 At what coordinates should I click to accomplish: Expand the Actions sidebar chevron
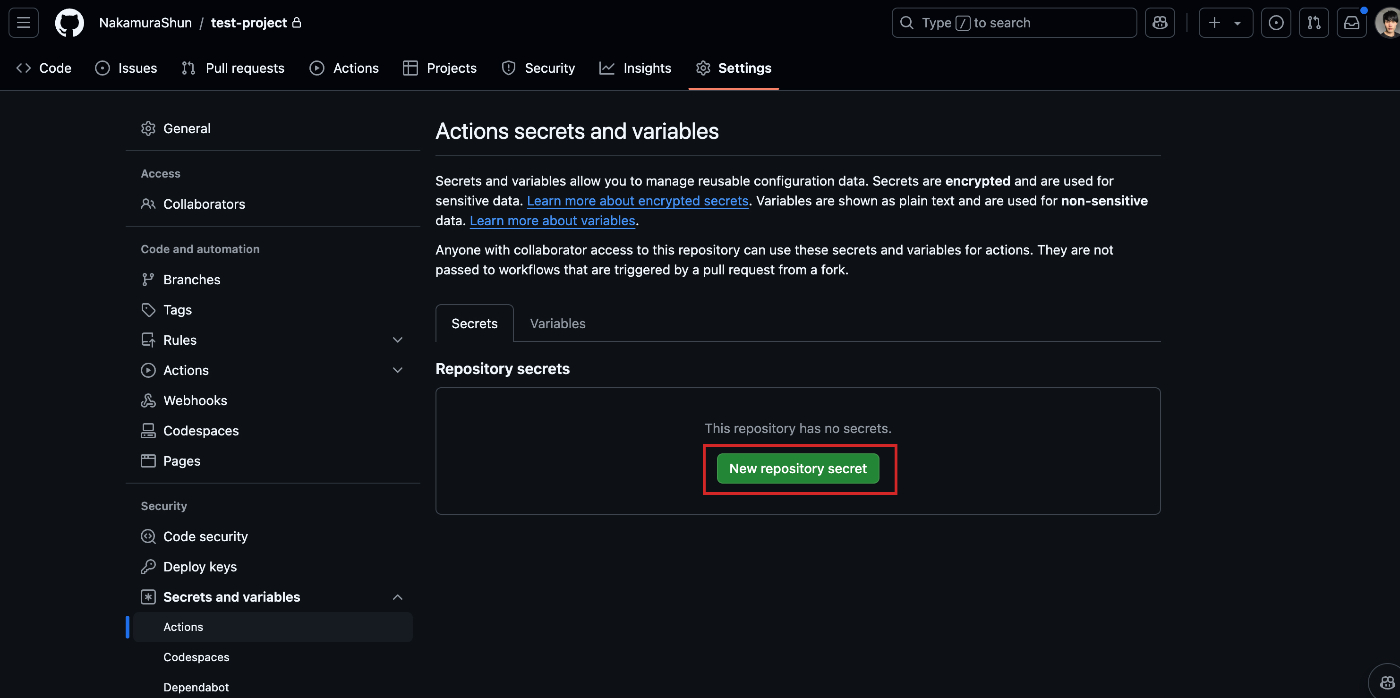398,370
